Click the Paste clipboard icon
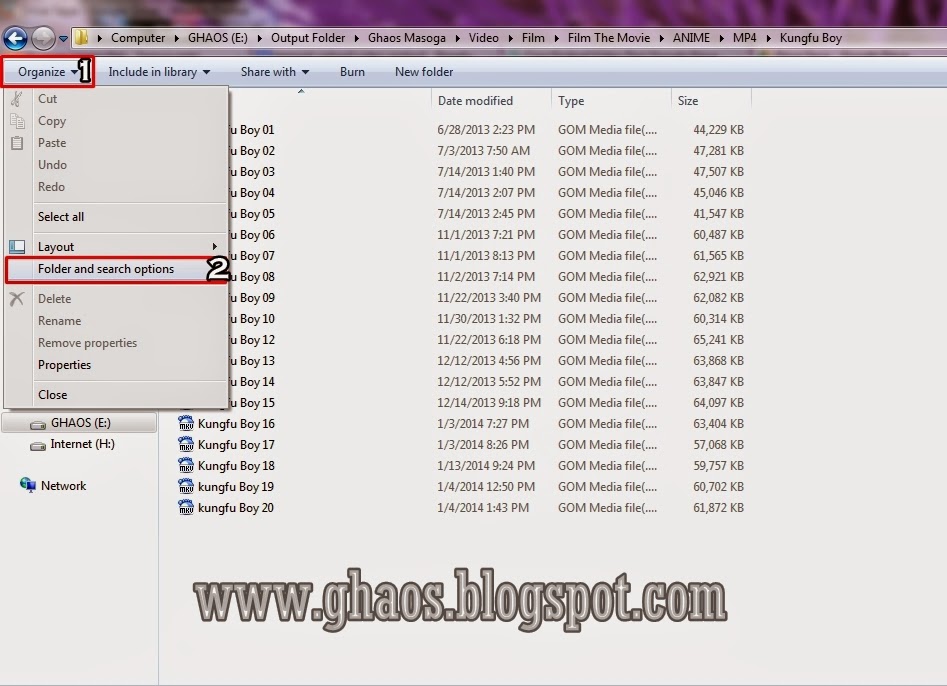 tap(15, 142)
